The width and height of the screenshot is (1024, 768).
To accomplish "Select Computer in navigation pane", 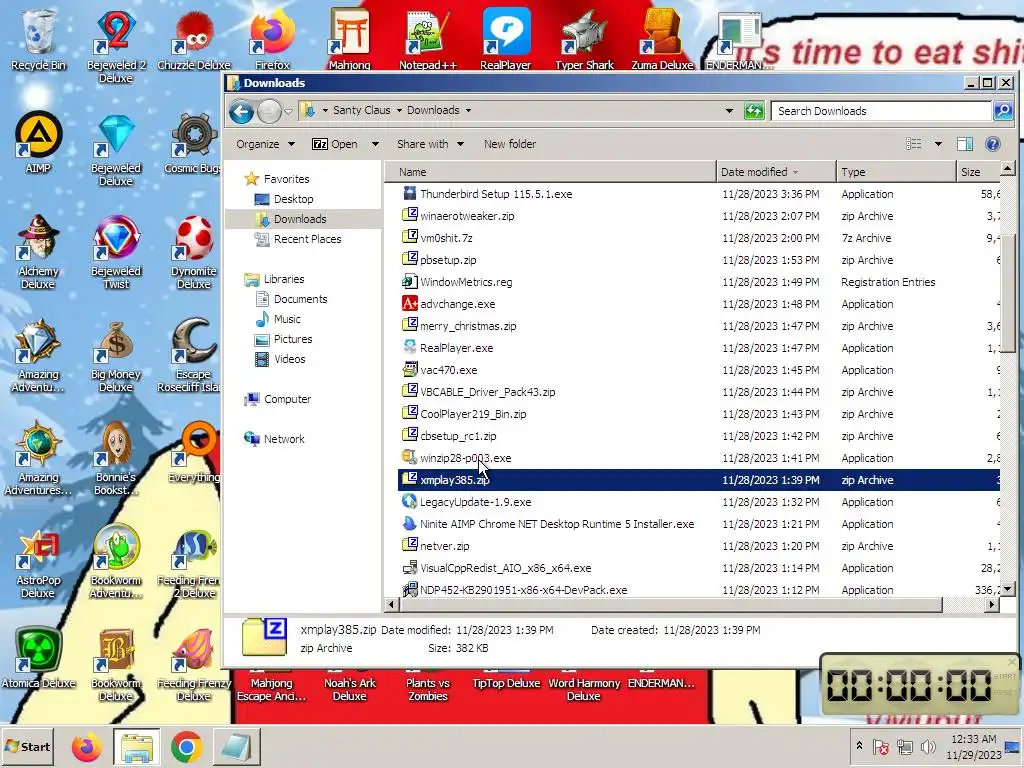I will [x=278, y=399].
